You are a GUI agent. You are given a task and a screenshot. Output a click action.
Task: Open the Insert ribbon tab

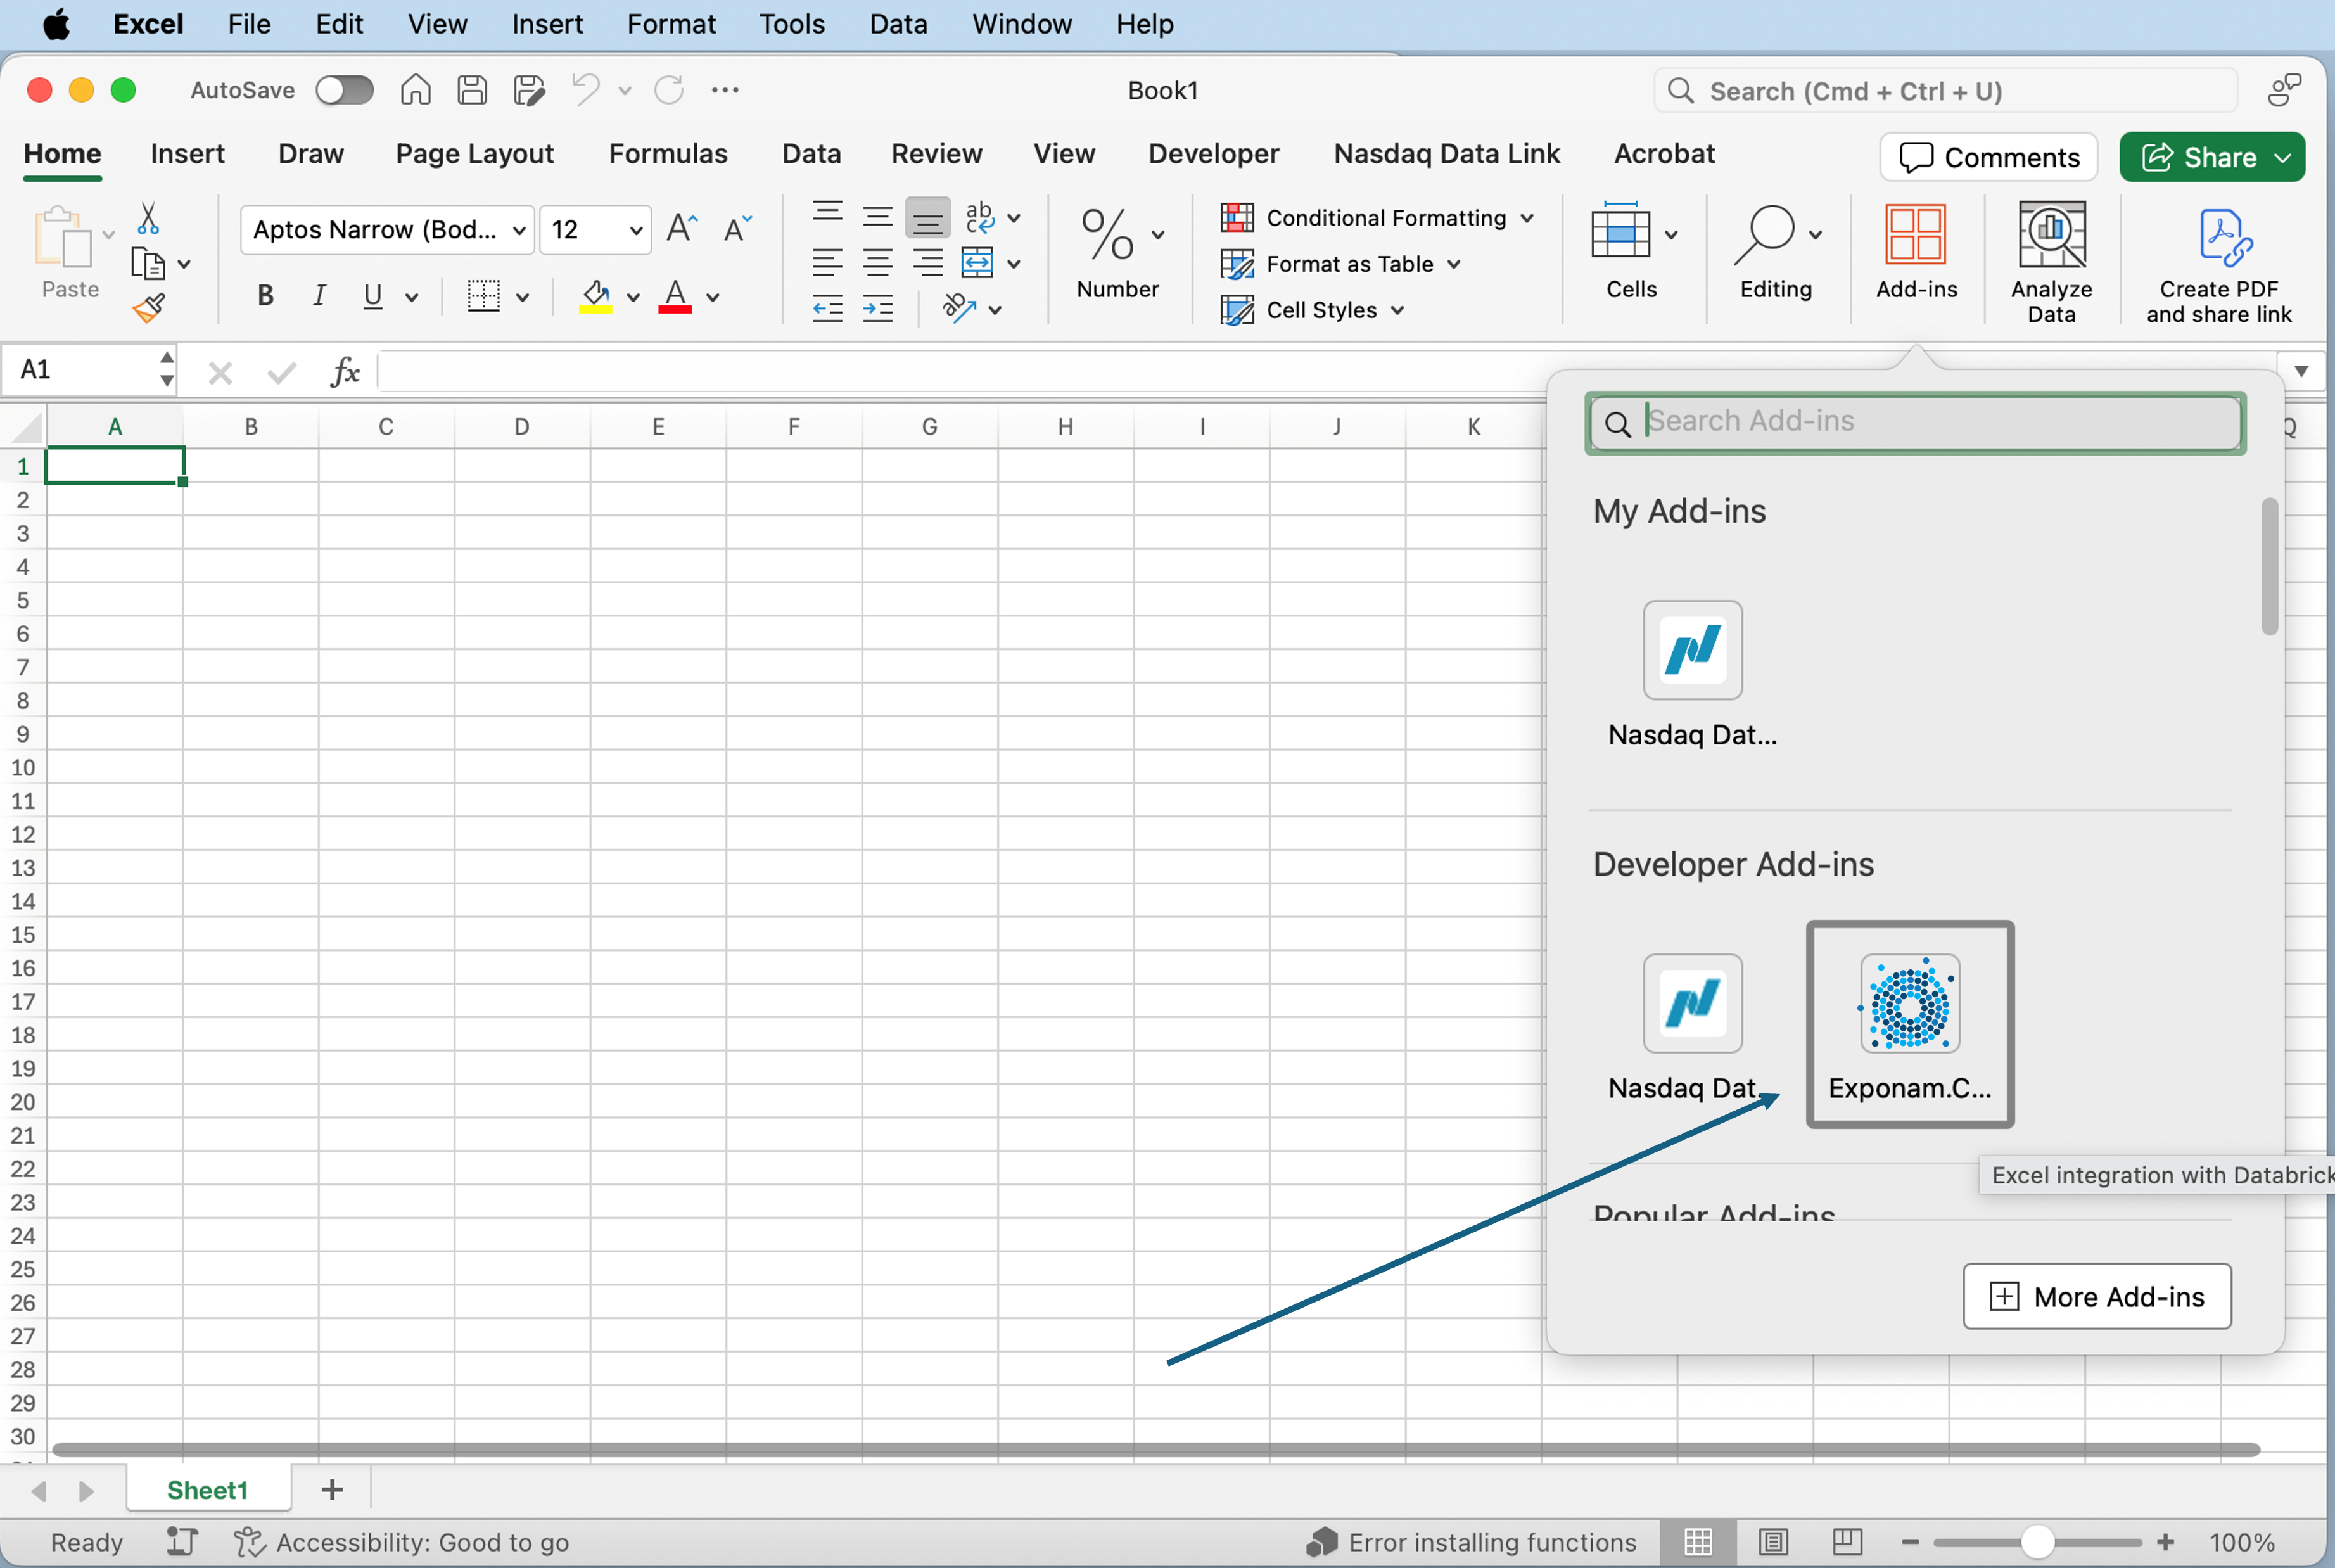click(x=187, y=154)
